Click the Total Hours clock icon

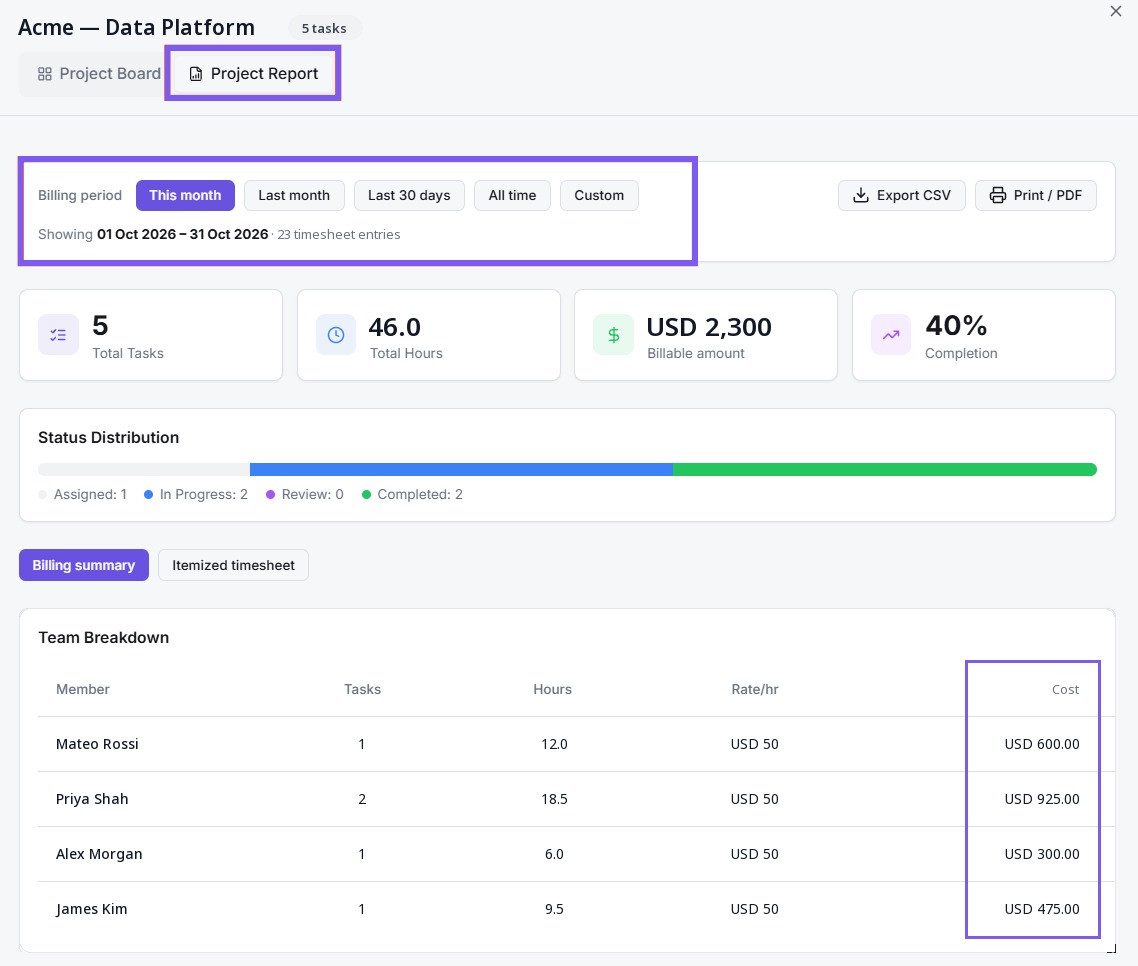[x=335, y=335]
